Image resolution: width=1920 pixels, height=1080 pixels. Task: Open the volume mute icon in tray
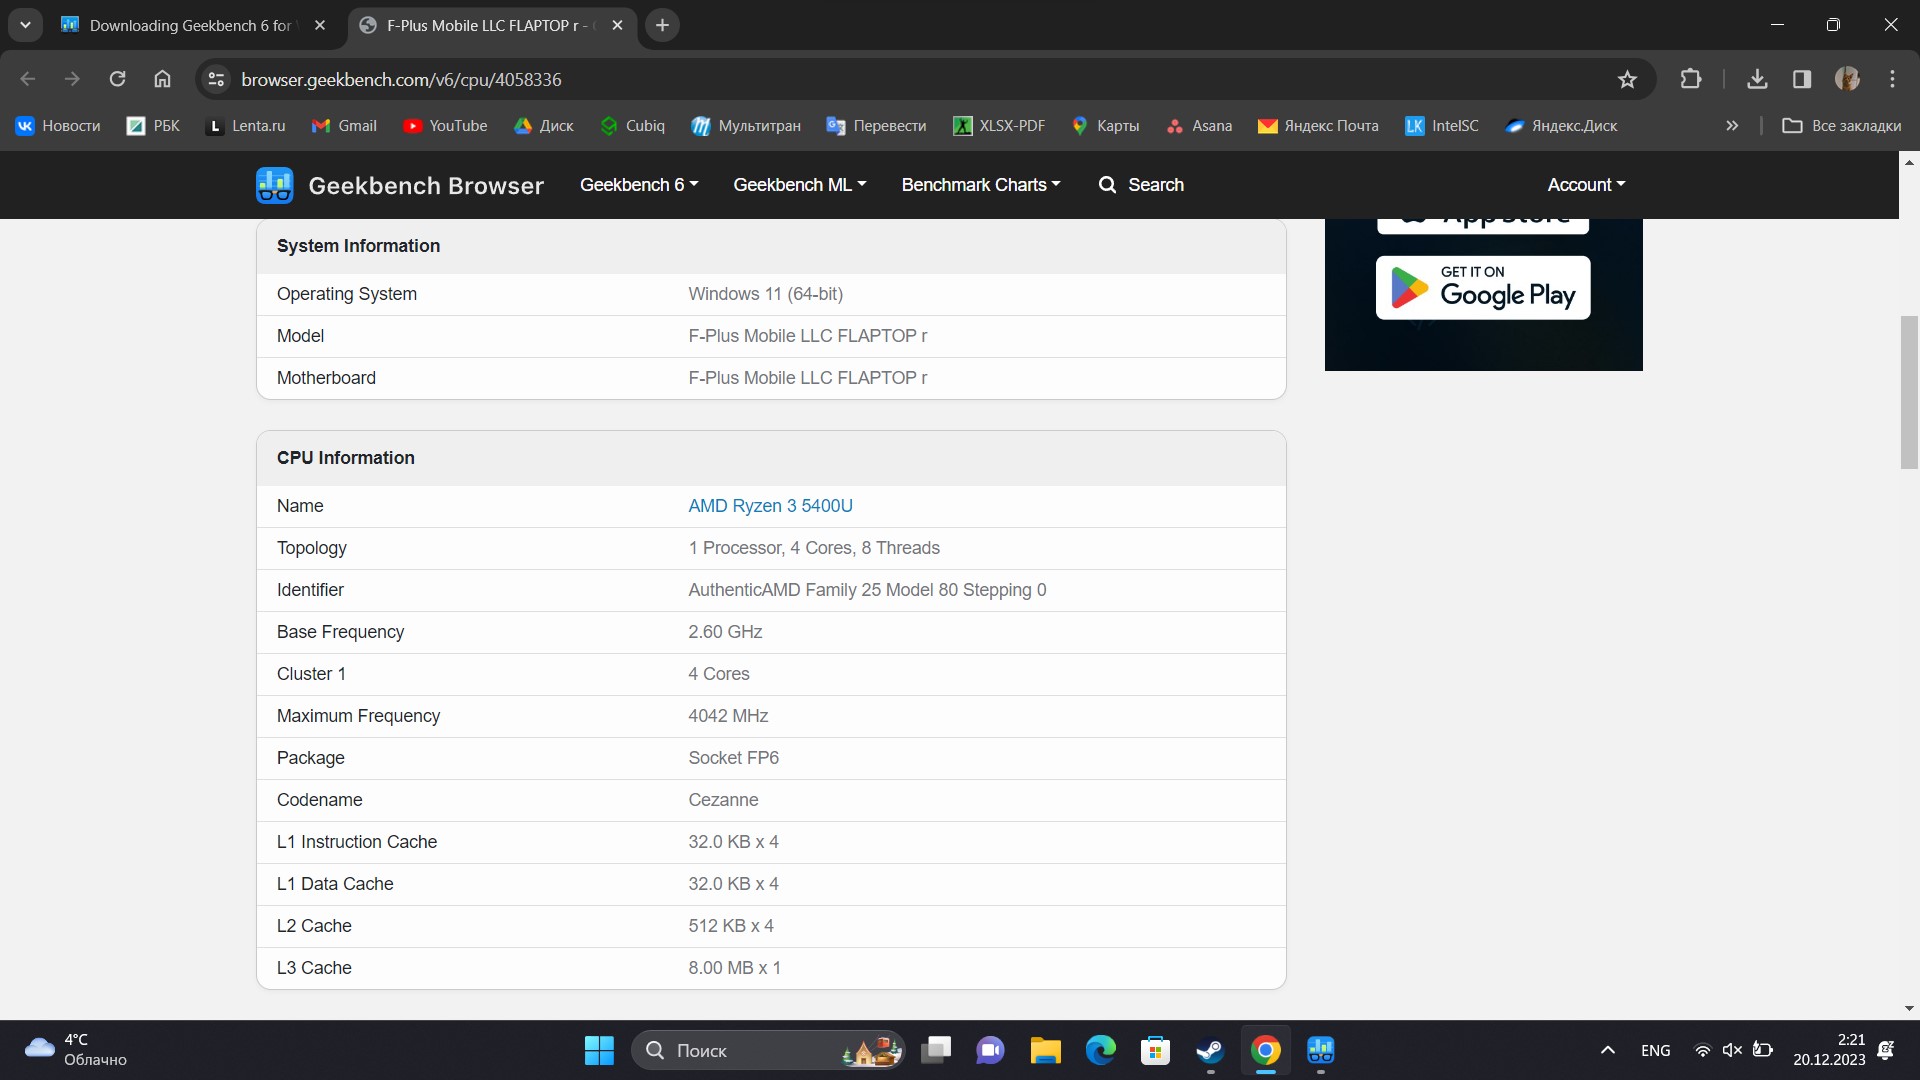coord(1732,1050)
